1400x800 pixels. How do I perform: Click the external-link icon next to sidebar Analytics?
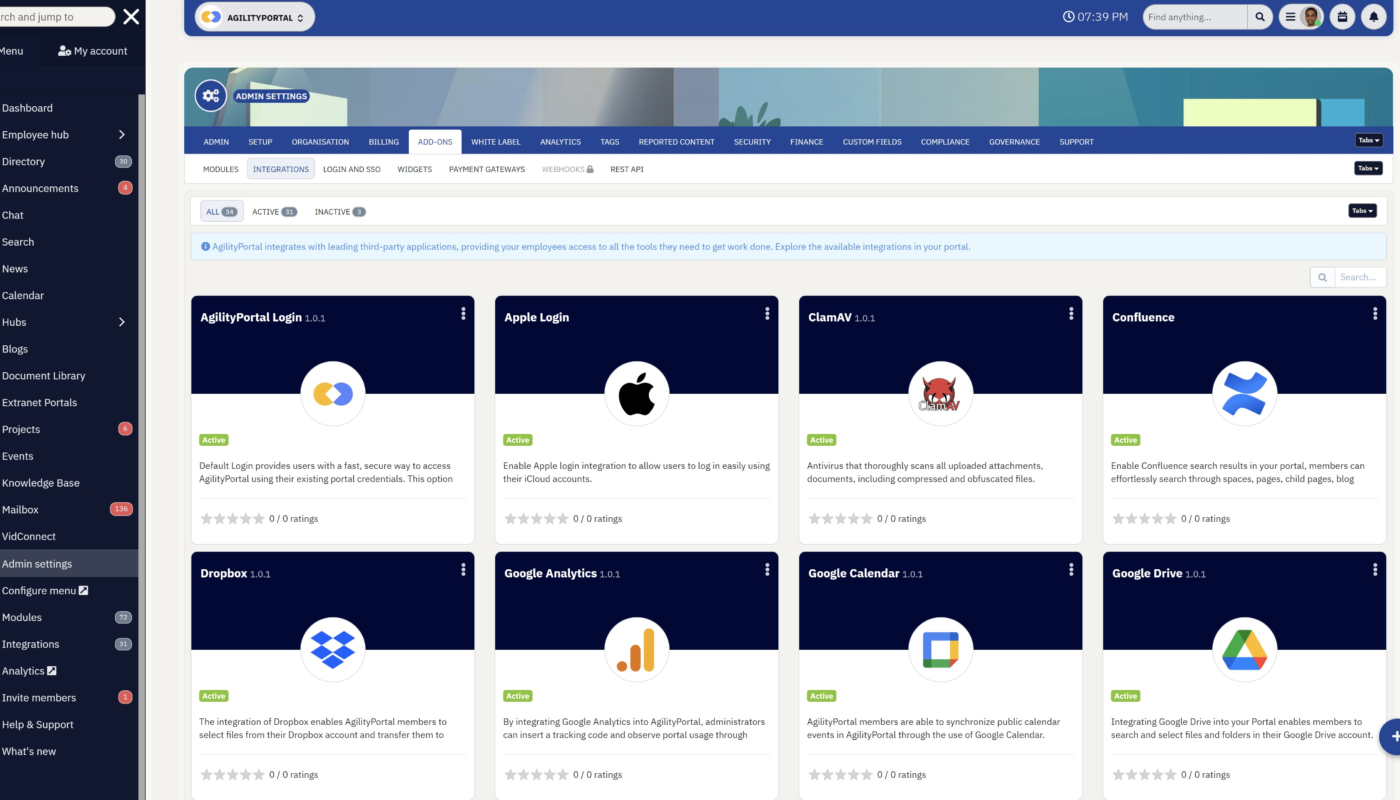coord(52,671)
